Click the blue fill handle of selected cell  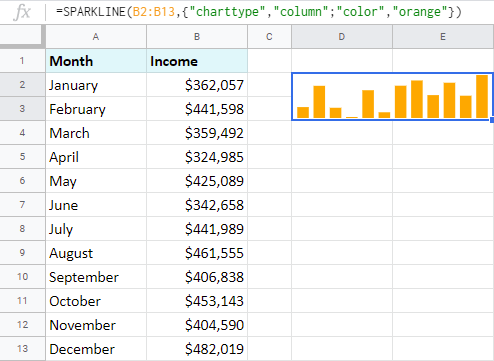coord(492,120)
